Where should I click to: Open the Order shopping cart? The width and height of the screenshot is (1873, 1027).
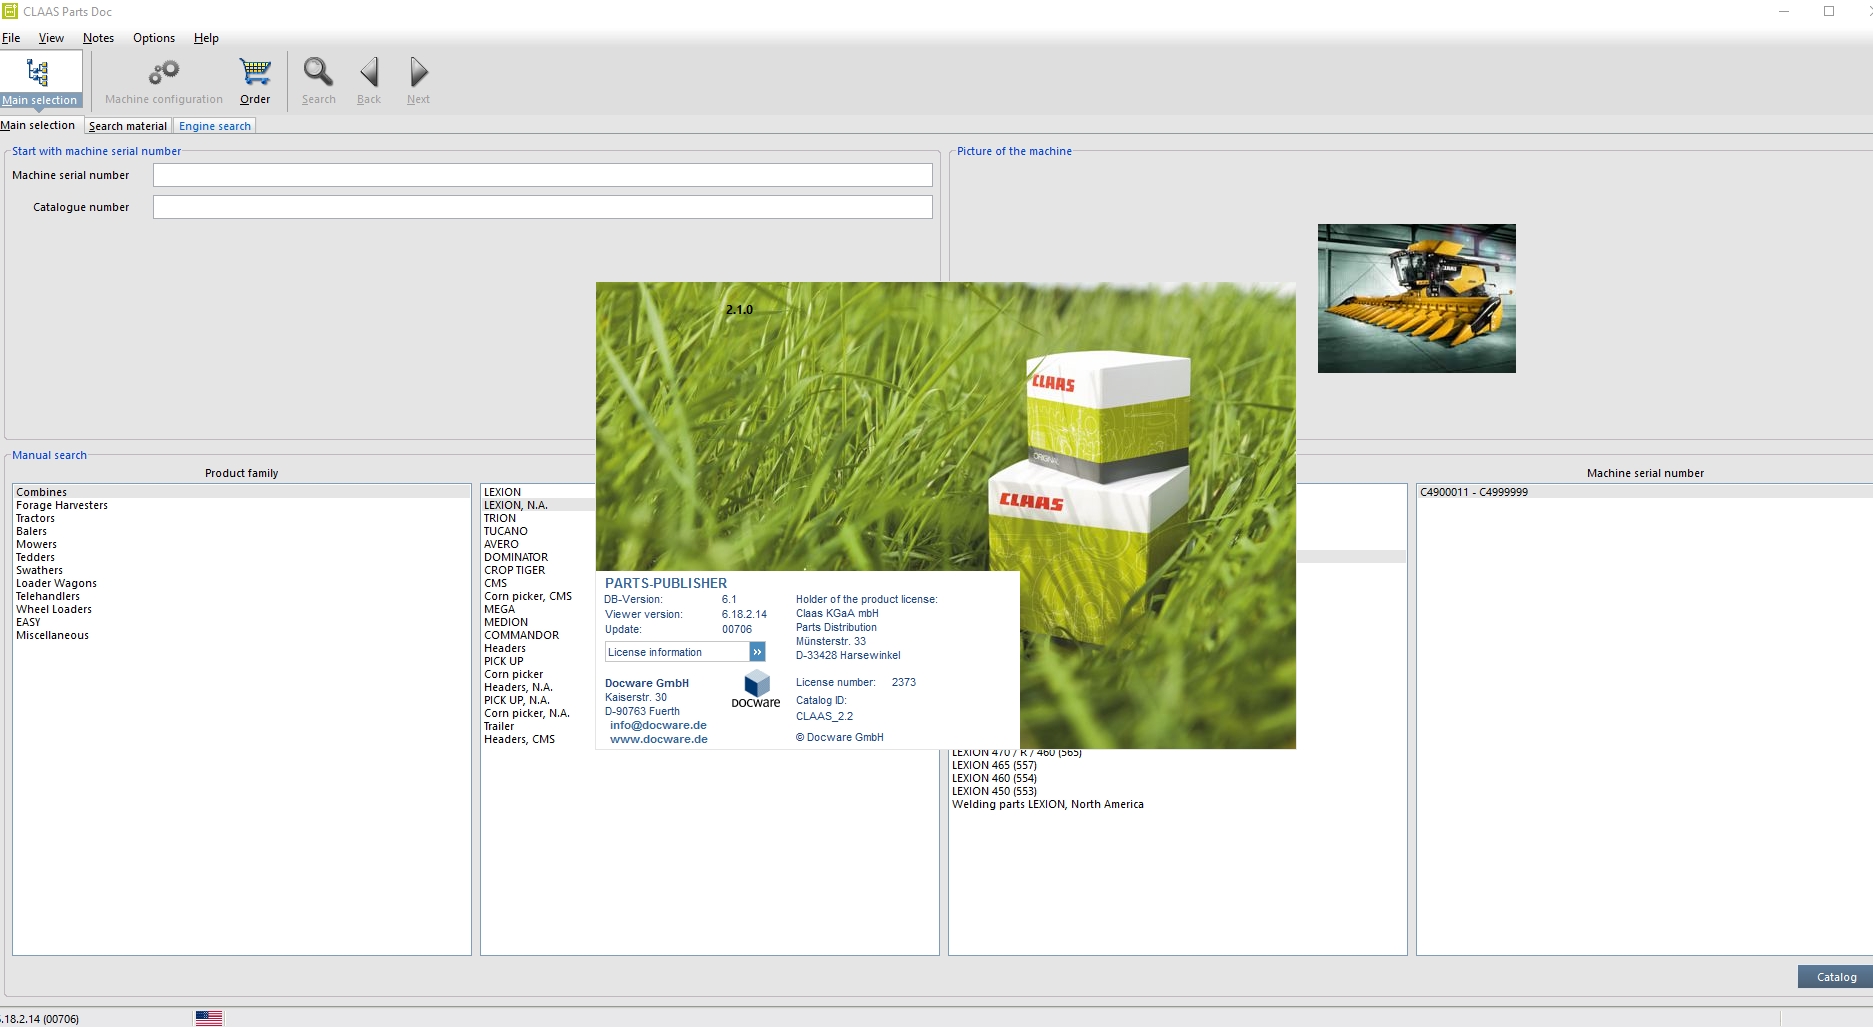[x=255, y=80]
